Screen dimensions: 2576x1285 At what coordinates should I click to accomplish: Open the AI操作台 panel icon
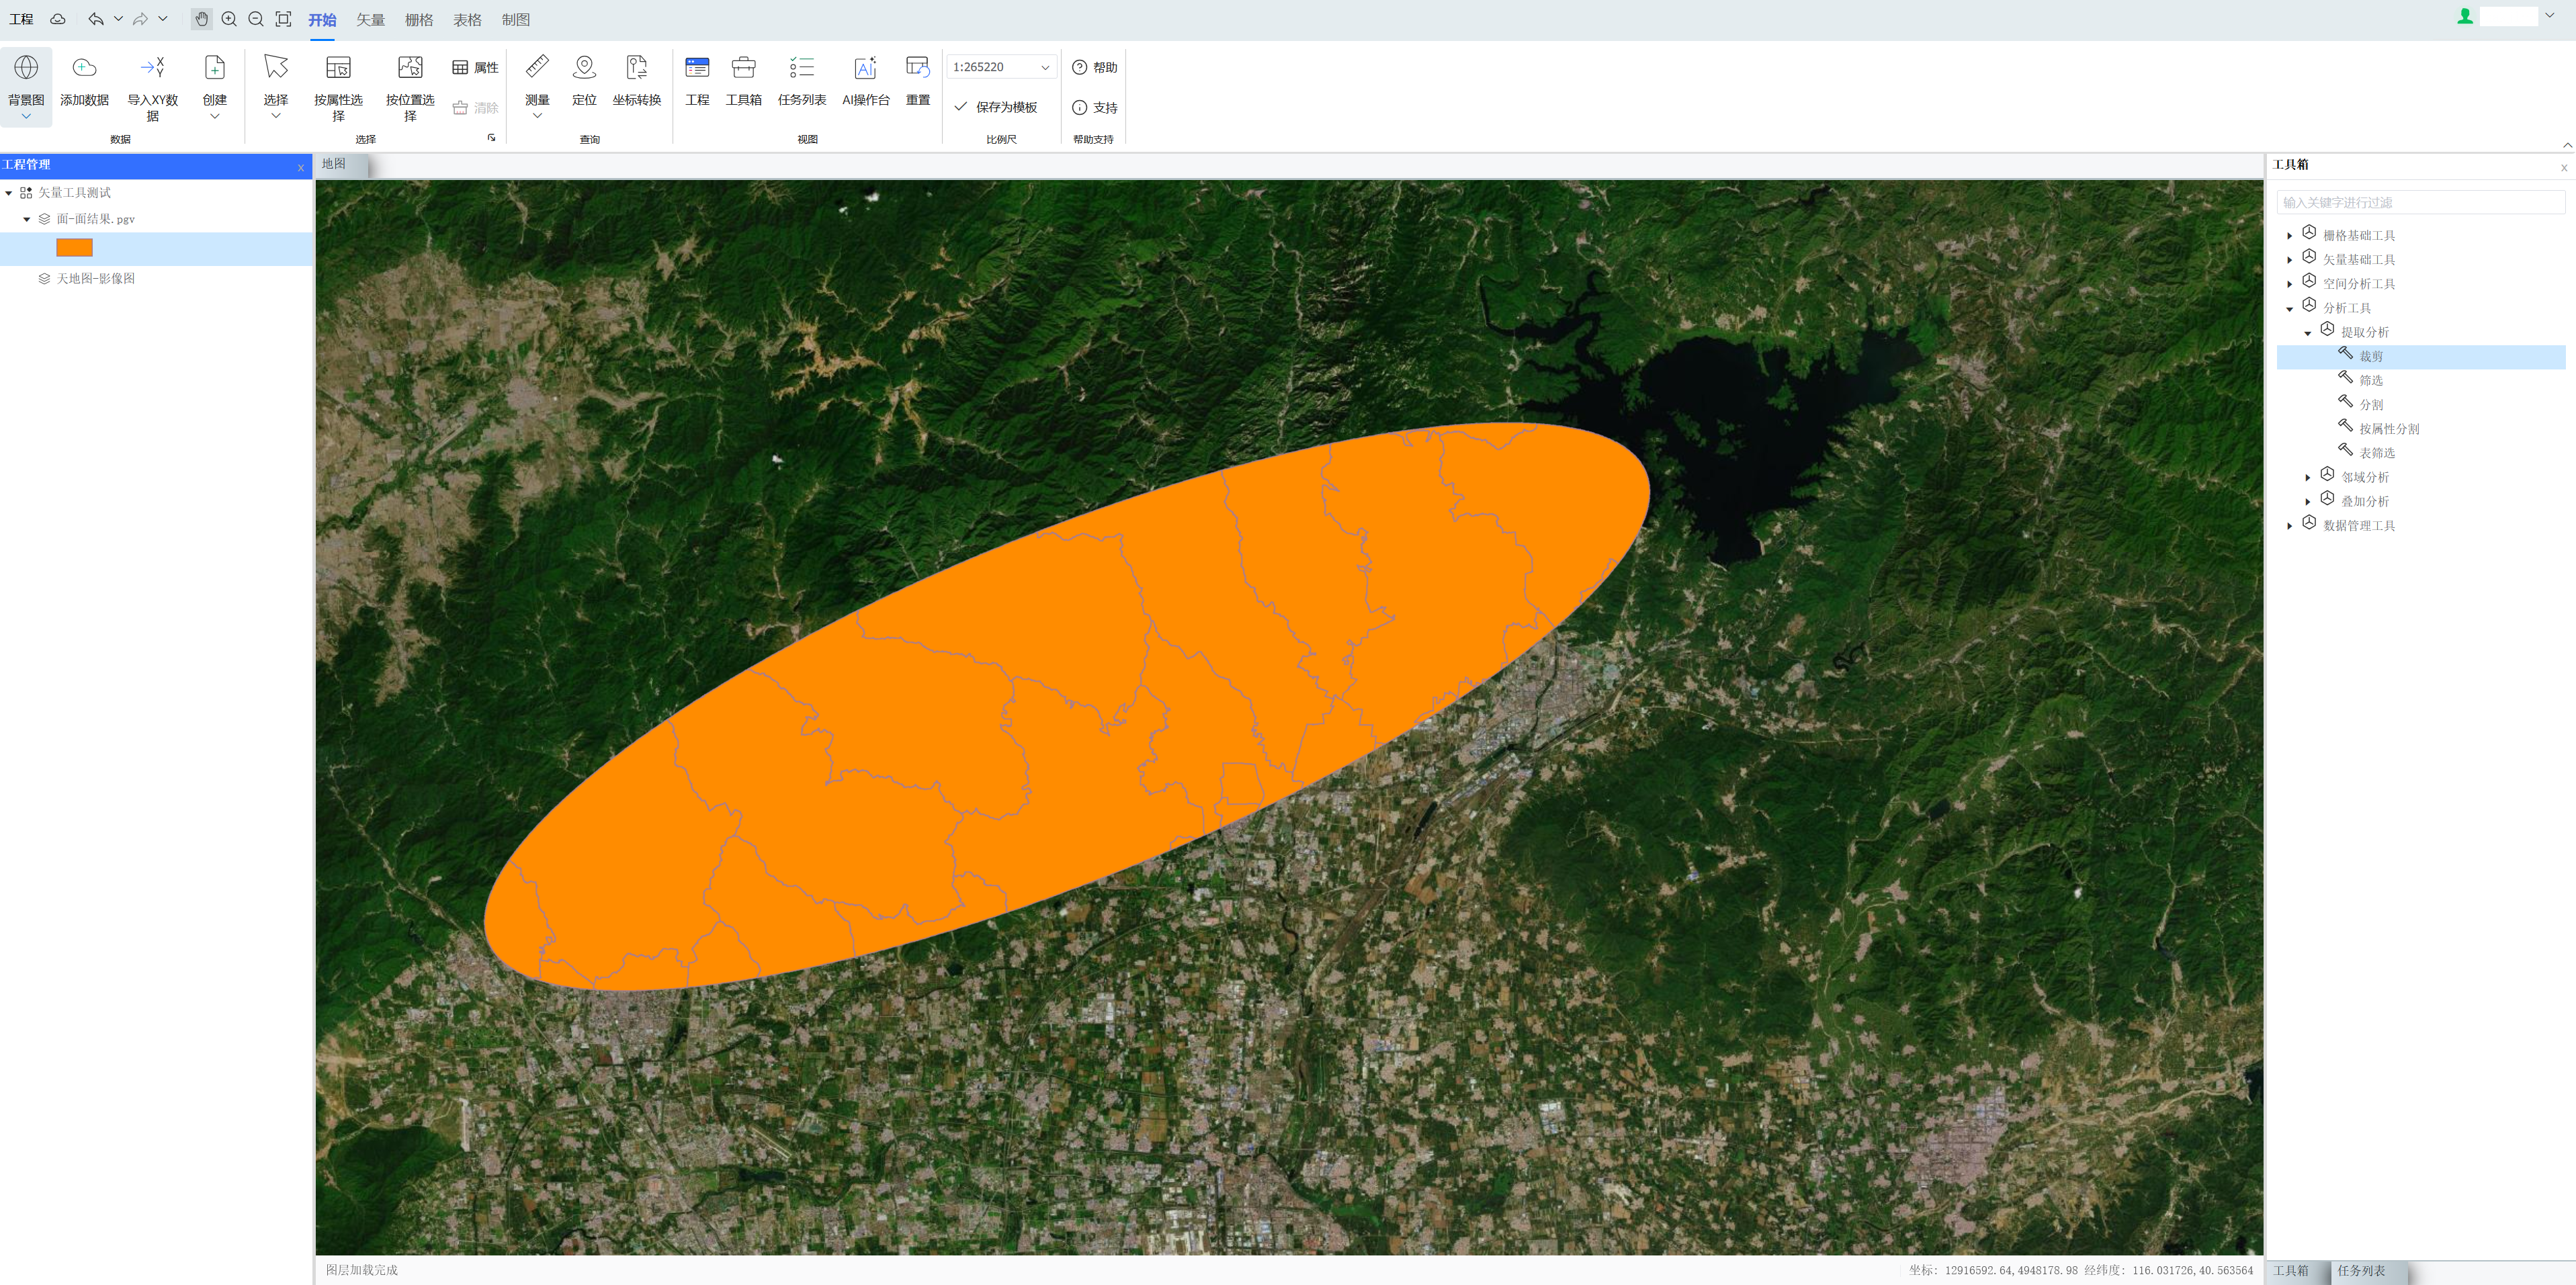coord(865,68)
